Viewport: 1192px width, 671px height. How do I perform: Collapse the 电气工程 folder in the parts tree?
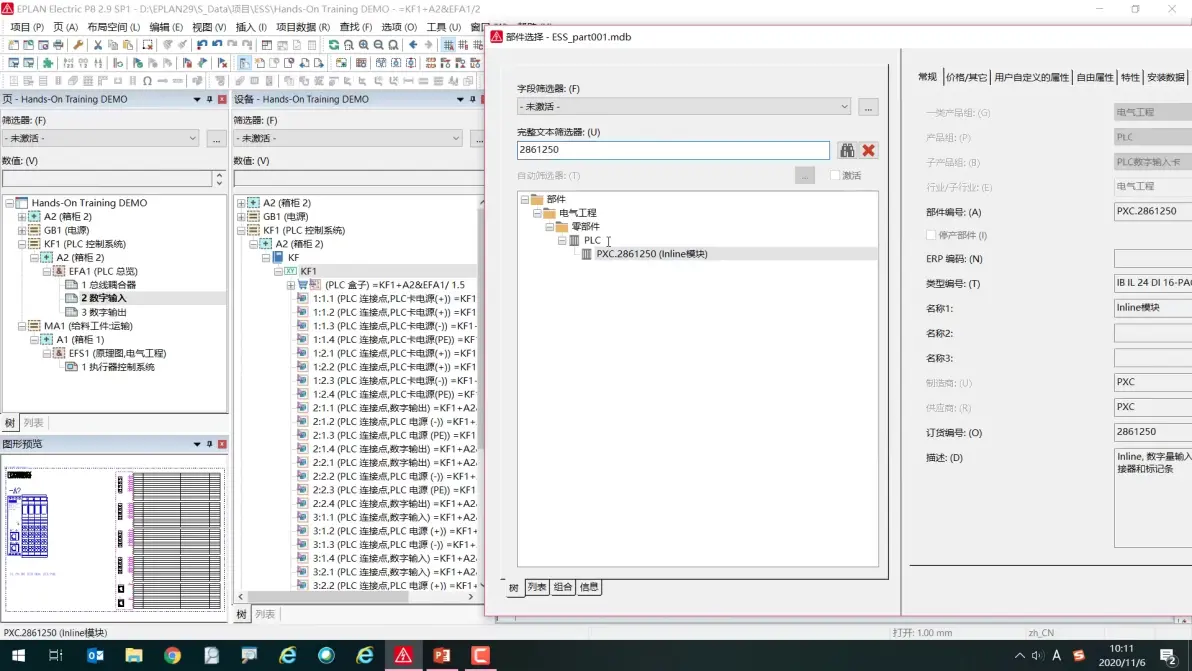(537, 213)
